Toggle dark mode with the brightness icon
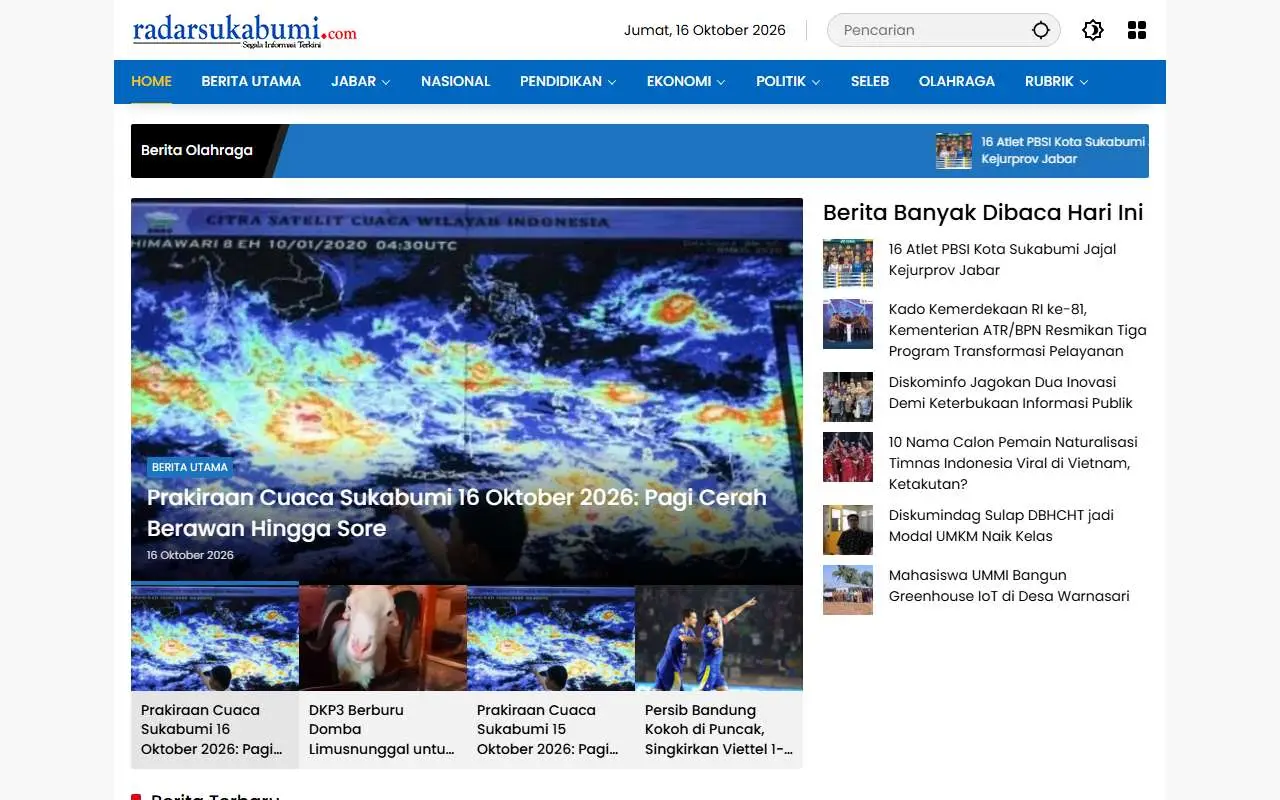1280x800 pixels. click(1093, 30)
